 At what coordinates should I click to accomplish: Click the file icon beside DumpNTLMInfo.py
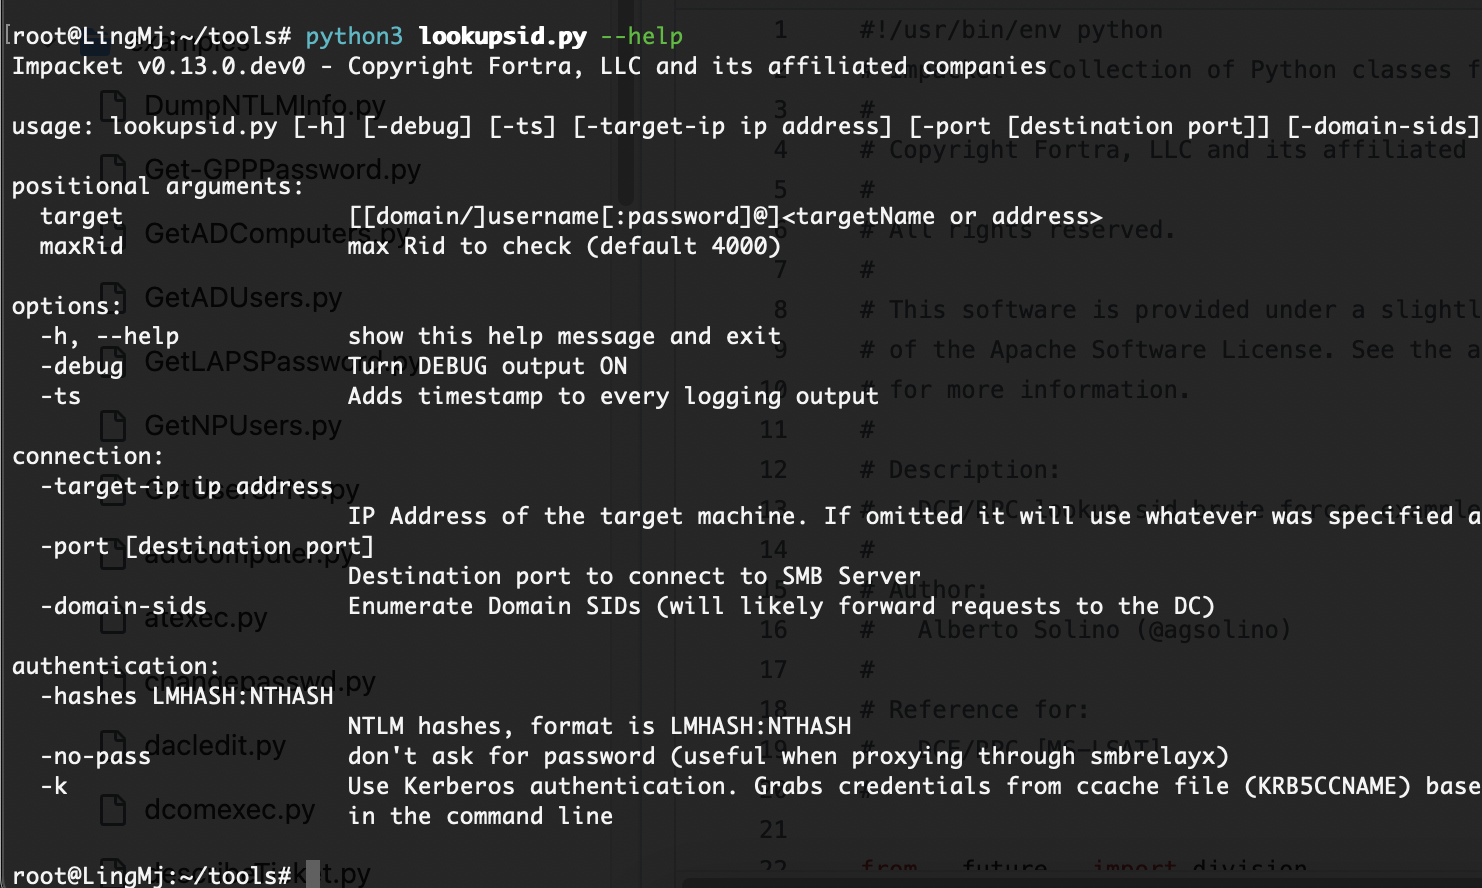pos(113,105)
